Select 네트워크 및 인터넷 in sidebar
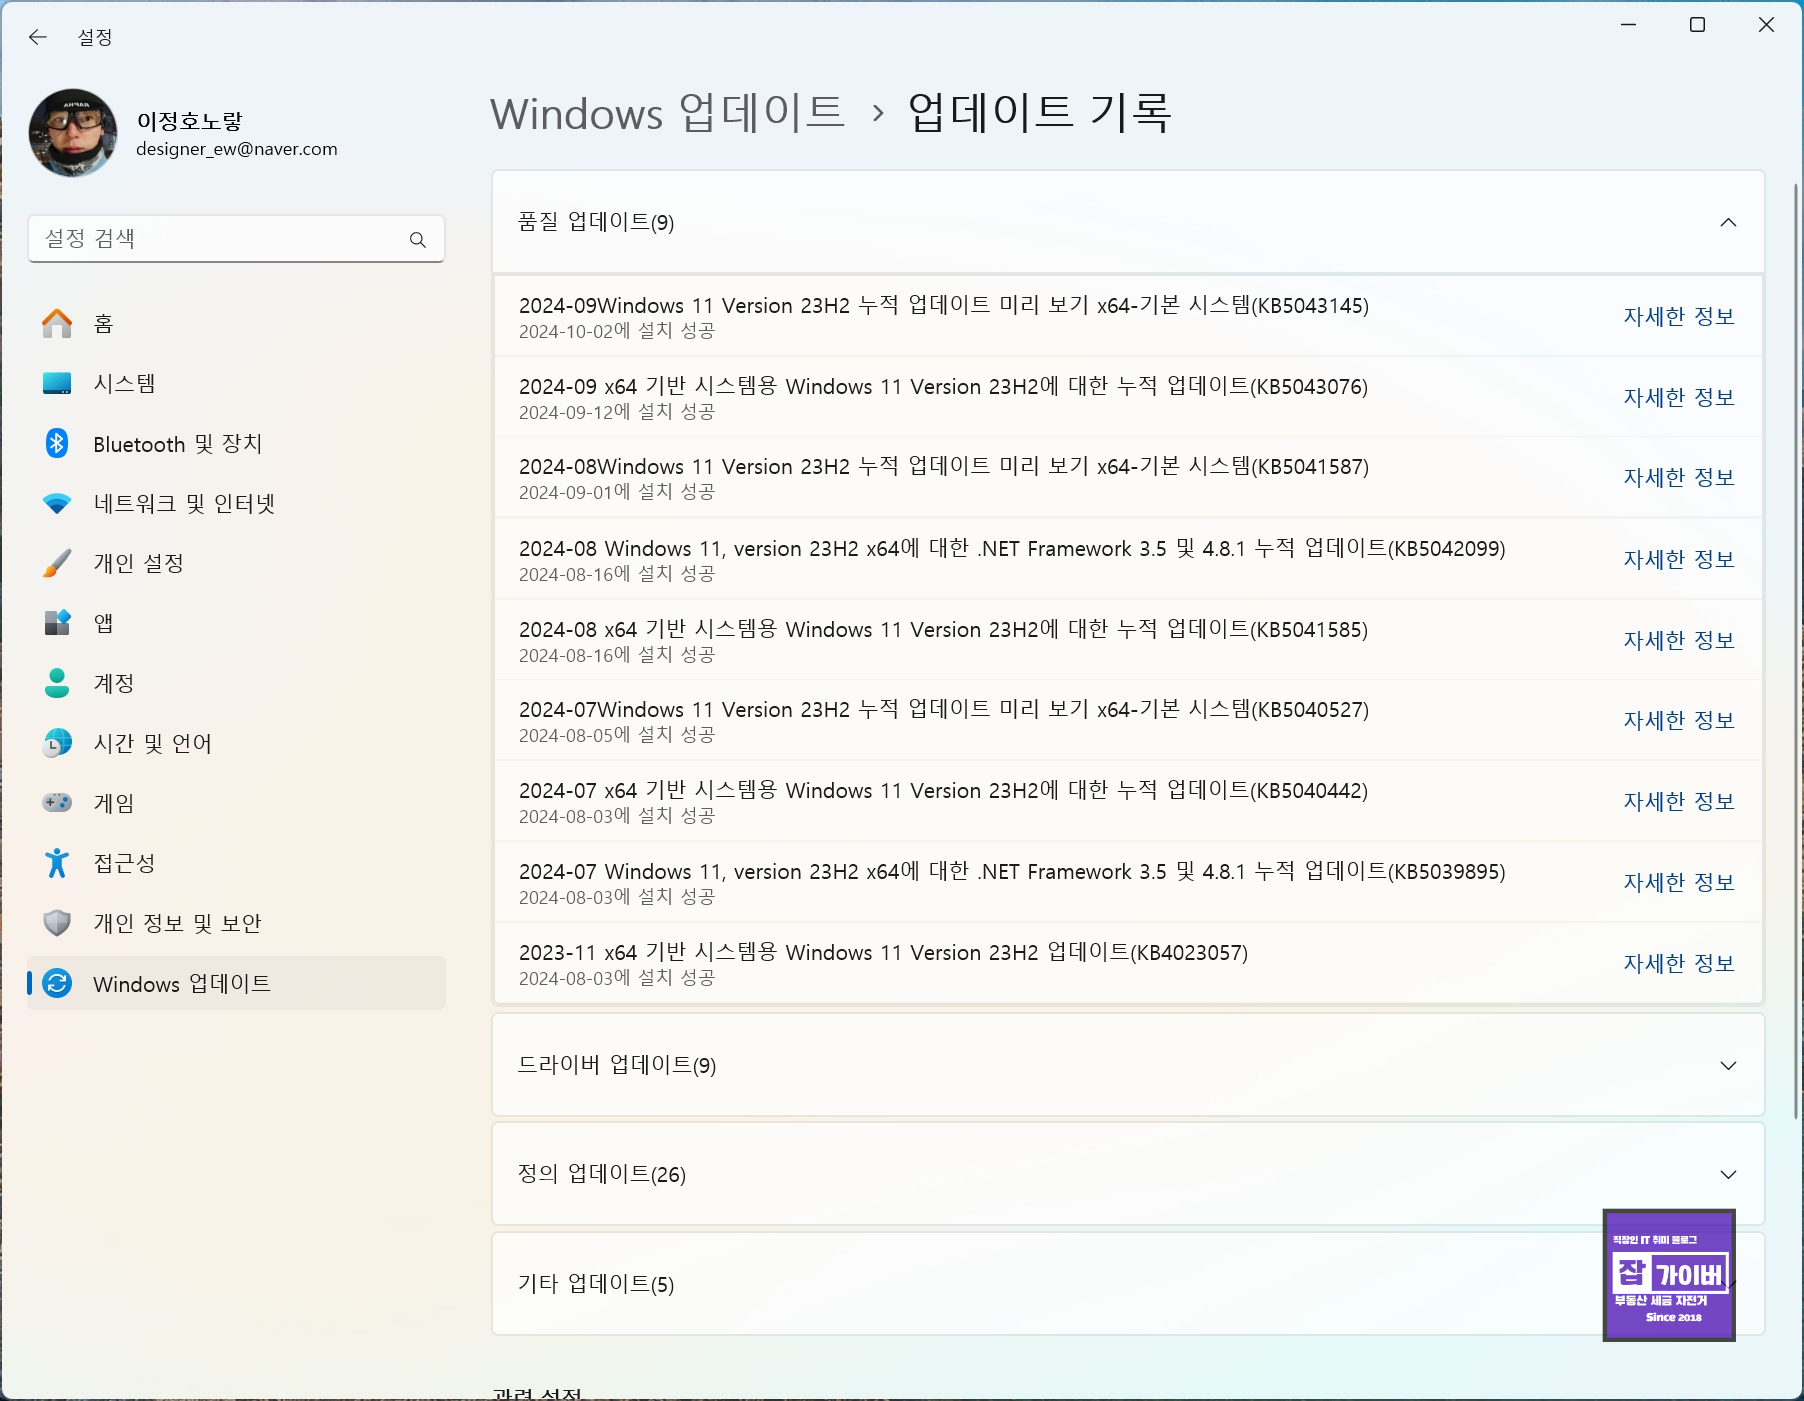 tap(236, 503)
